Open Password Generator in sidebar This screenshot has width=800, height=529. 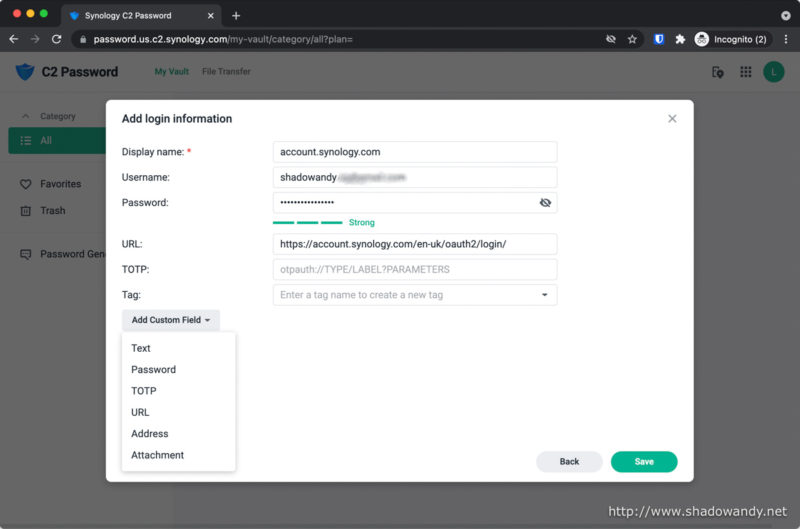[72, 254]
